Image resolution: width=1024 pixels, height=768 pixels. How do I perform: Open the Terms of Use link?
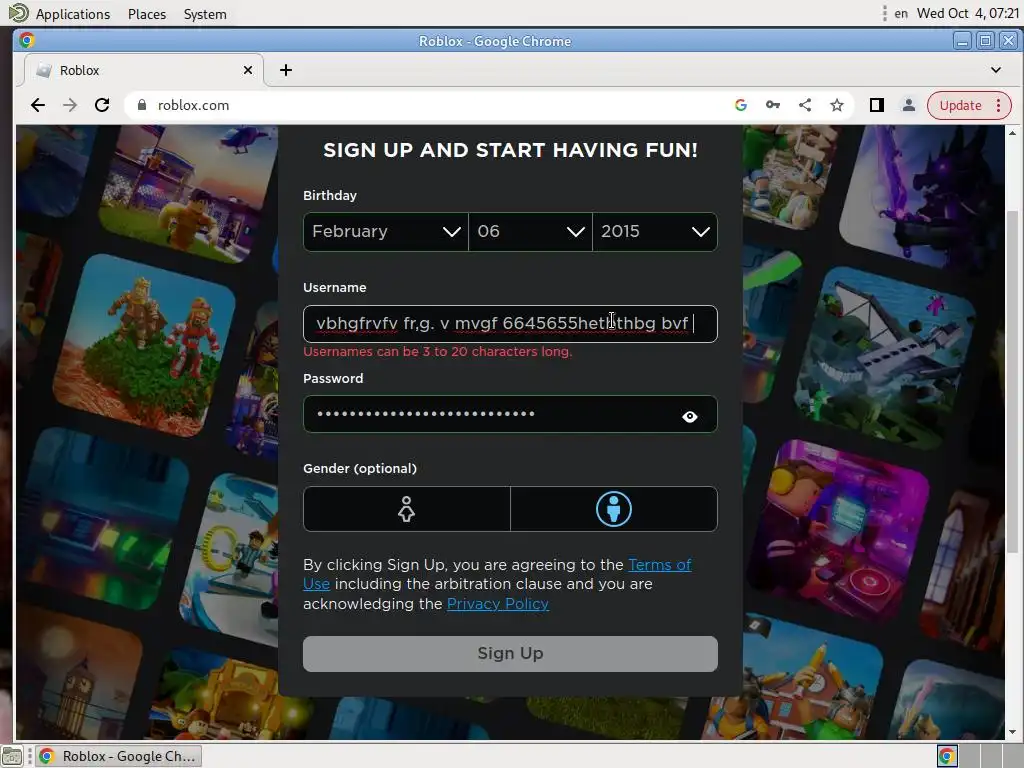(x=660, y=565)
